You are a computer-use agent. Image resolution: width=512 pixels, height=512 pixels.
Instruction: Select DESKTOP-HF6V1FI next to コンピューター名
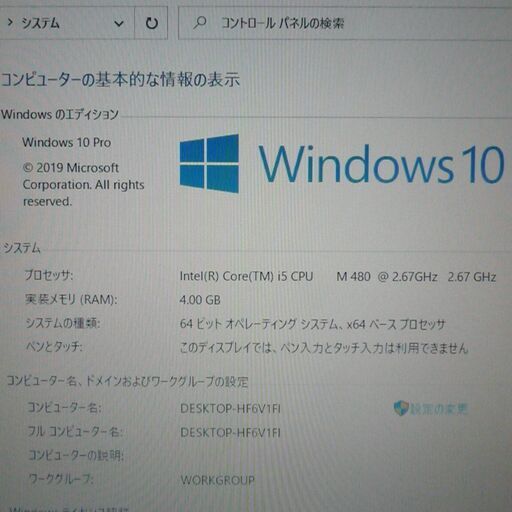230,409
